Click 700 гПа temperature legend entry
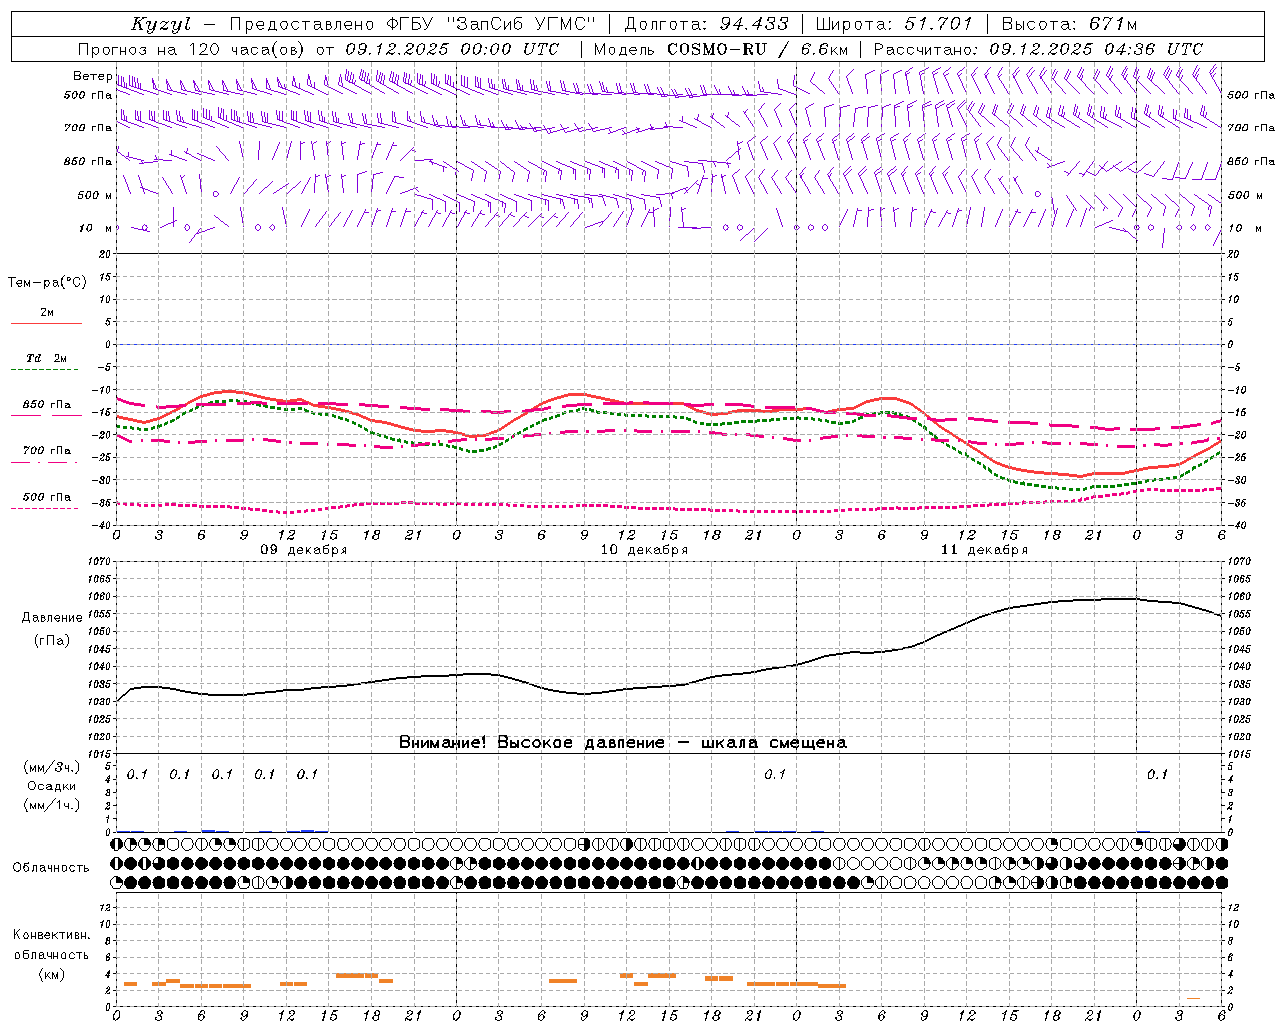1280x1024 pixels. click(47, 451)
